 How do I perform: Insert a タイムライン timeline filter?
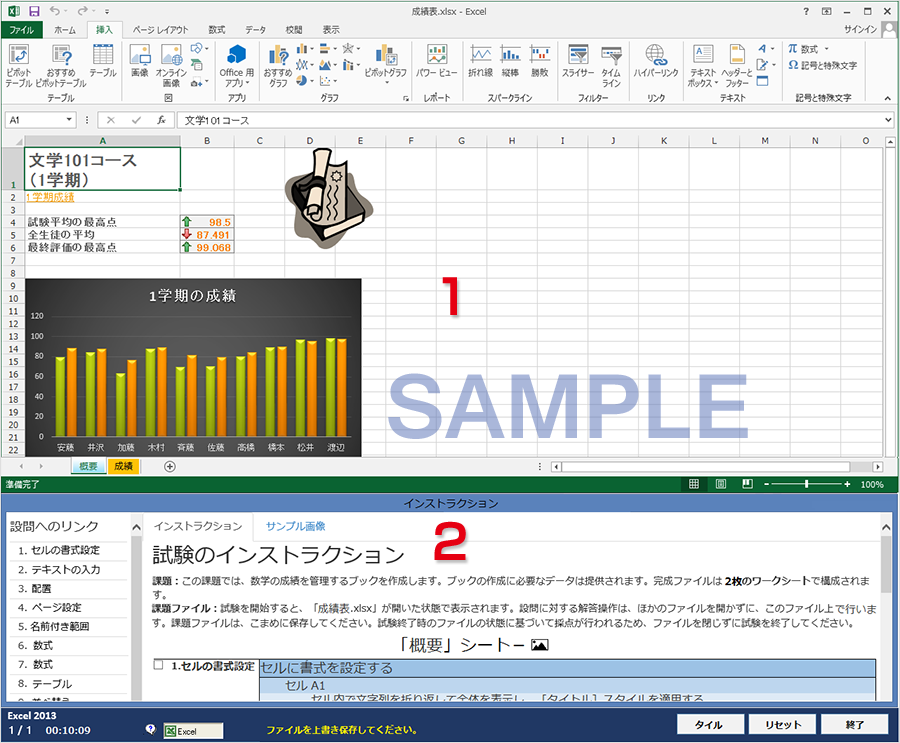611,65
